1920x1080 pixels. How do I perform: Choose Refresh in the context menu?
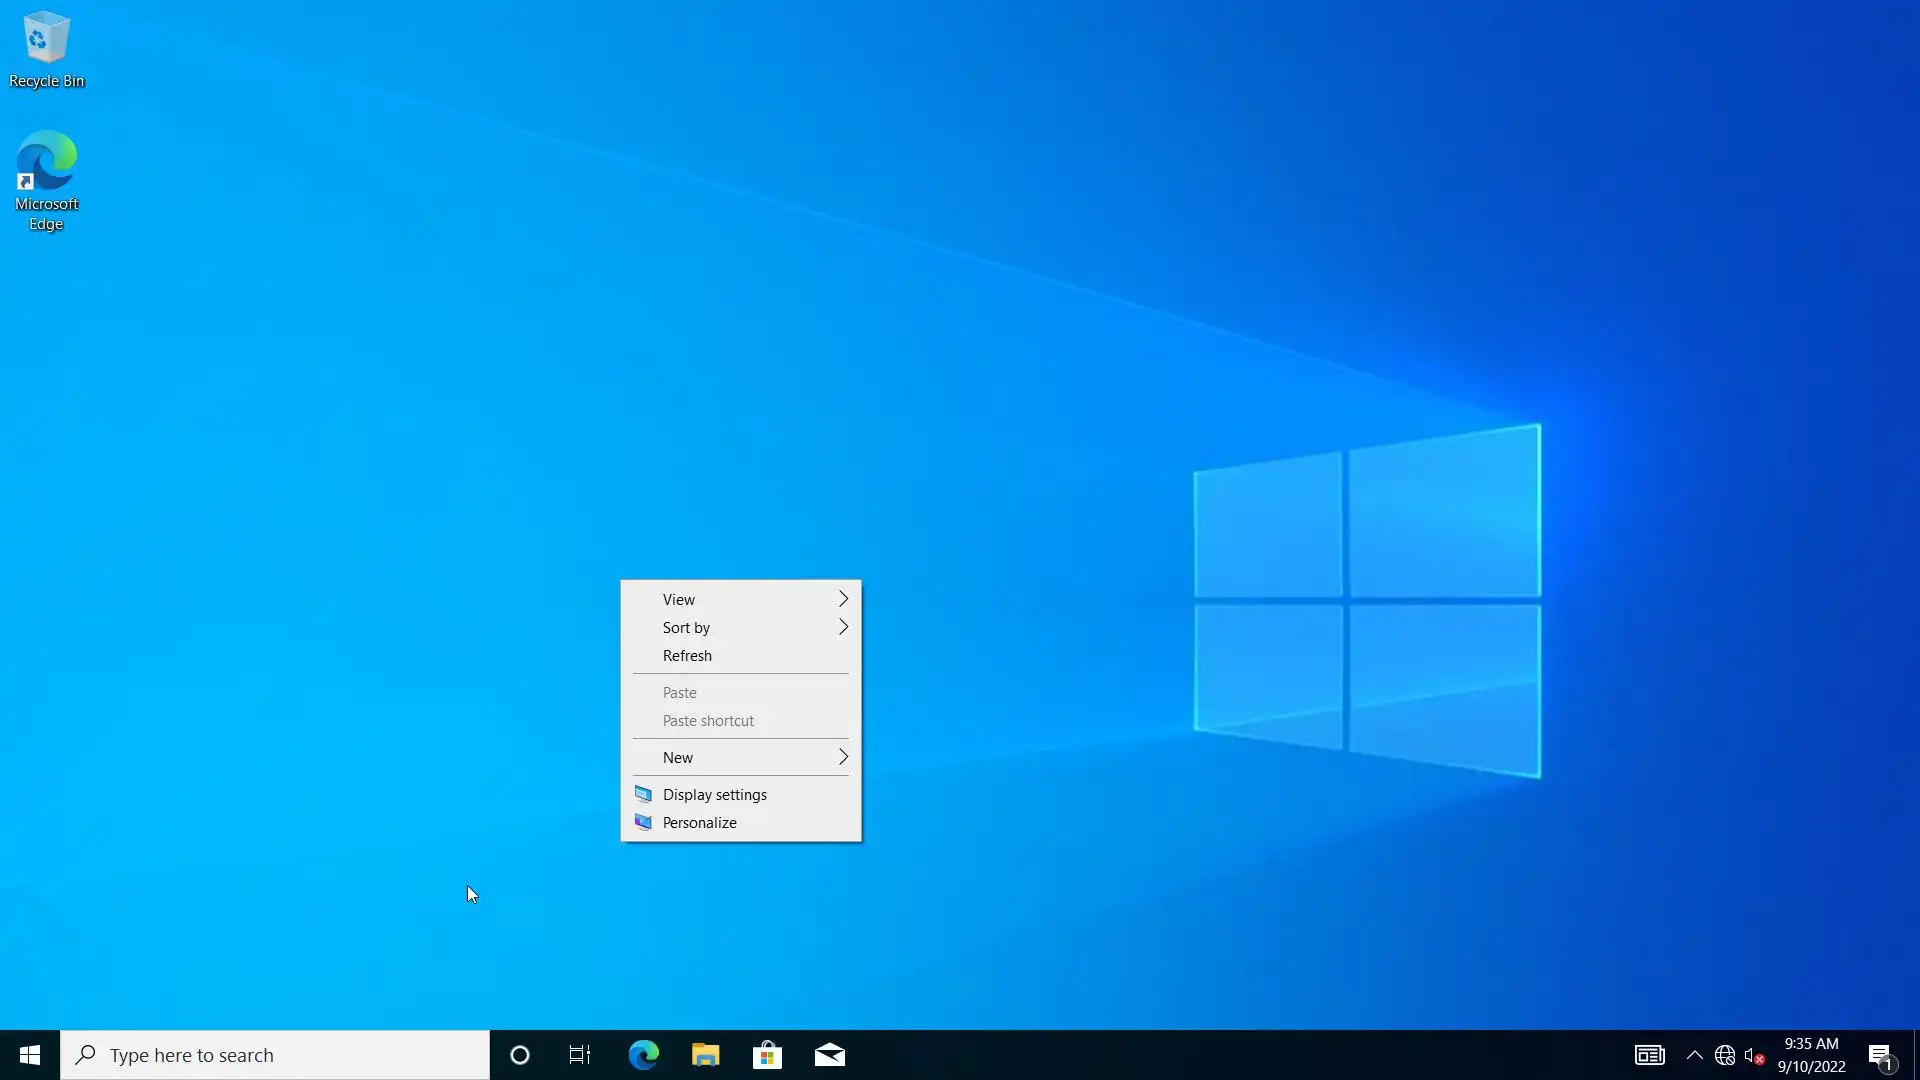point(687,655)
